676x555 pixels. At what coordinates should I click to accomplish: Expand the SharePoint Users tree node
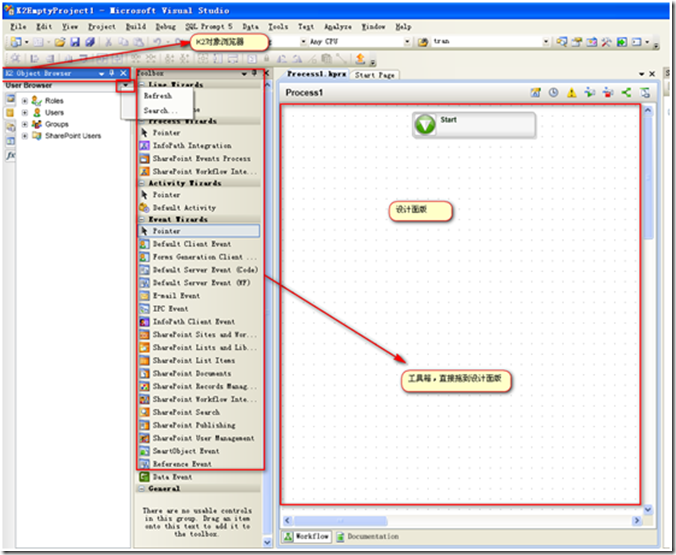click(25, 136)
